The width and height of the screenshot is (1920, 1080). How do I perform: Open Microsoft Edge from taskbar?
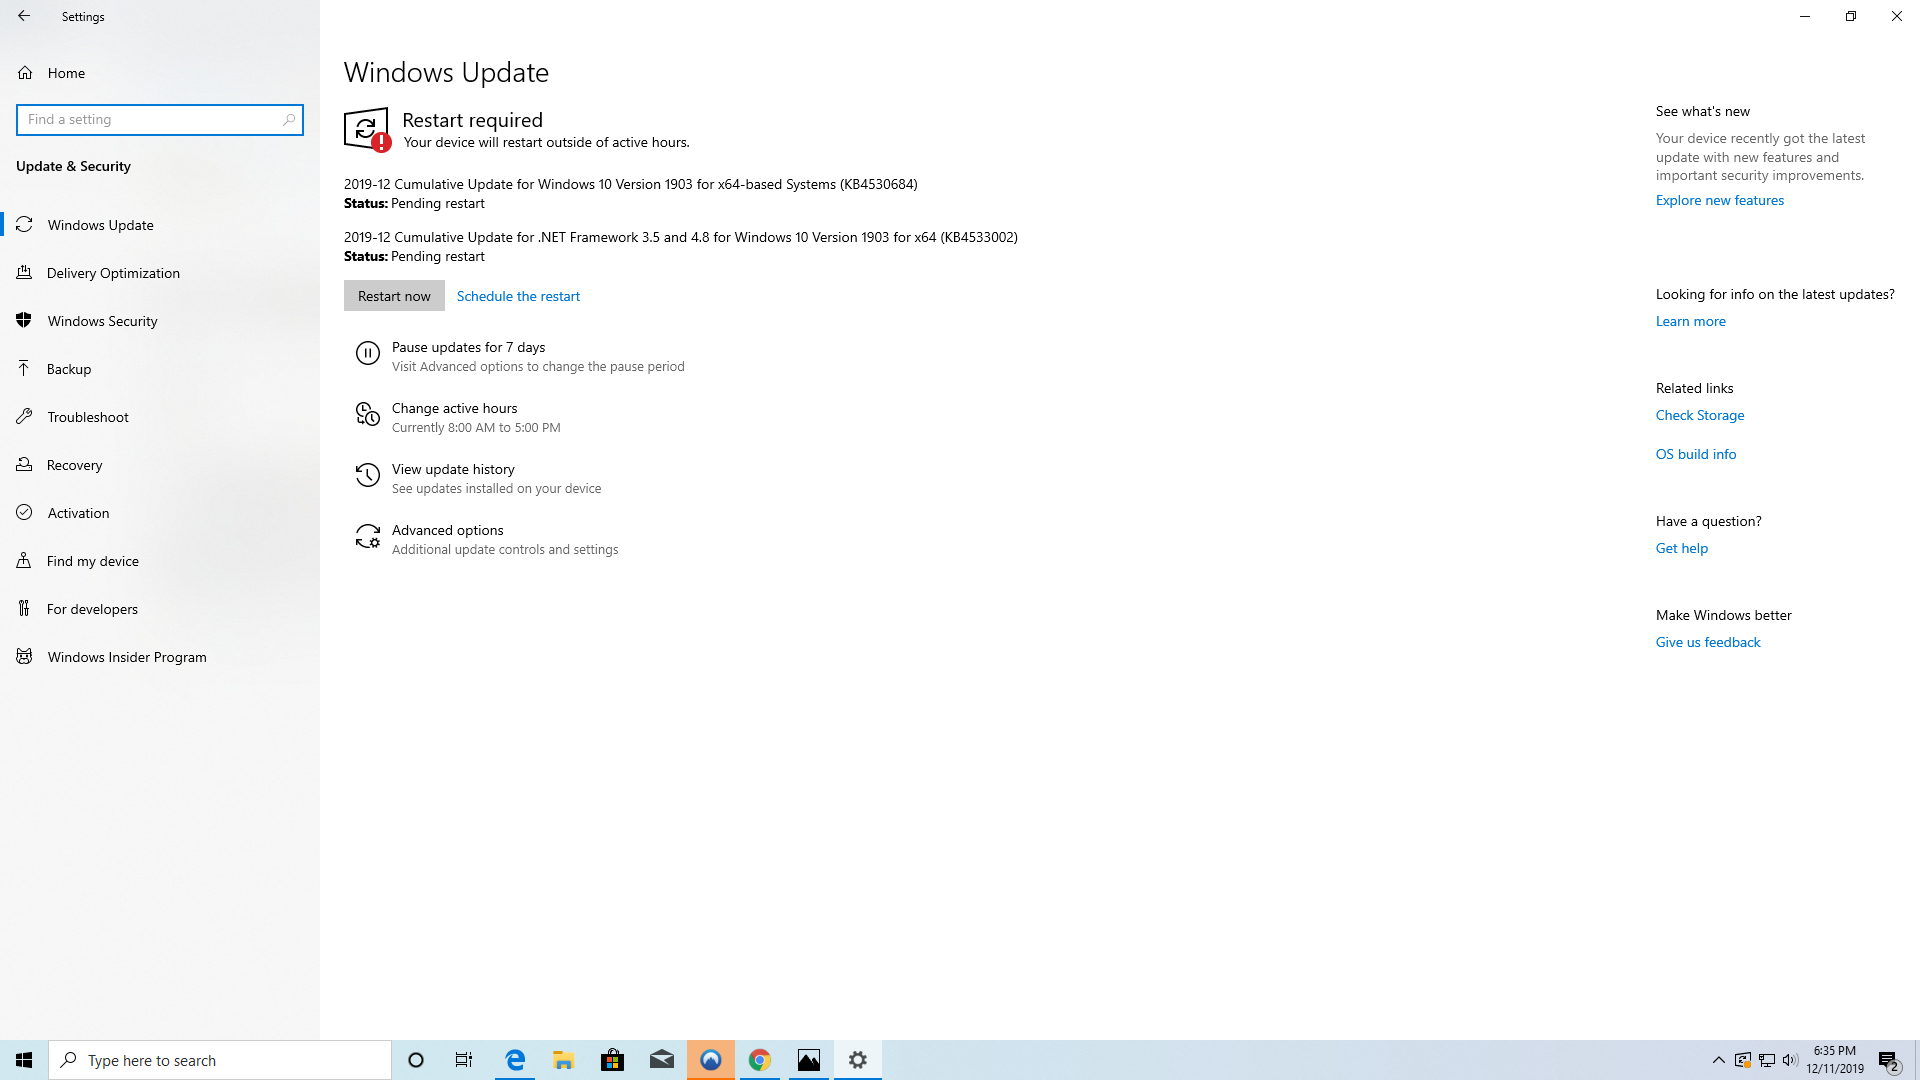[515, 1060]
